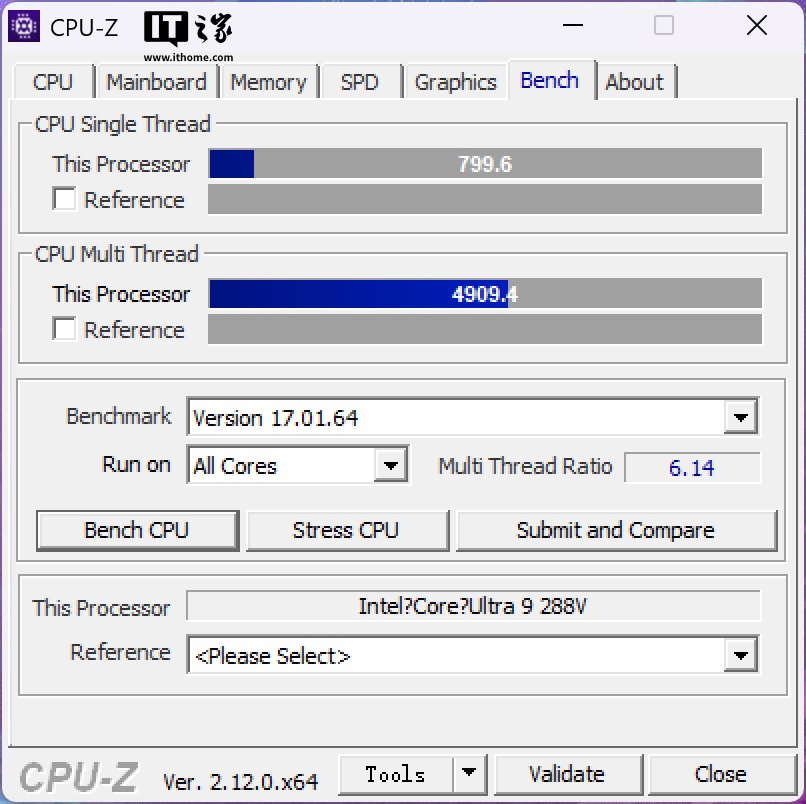Open the Run on All Cores dropdown

coord(391,465)
